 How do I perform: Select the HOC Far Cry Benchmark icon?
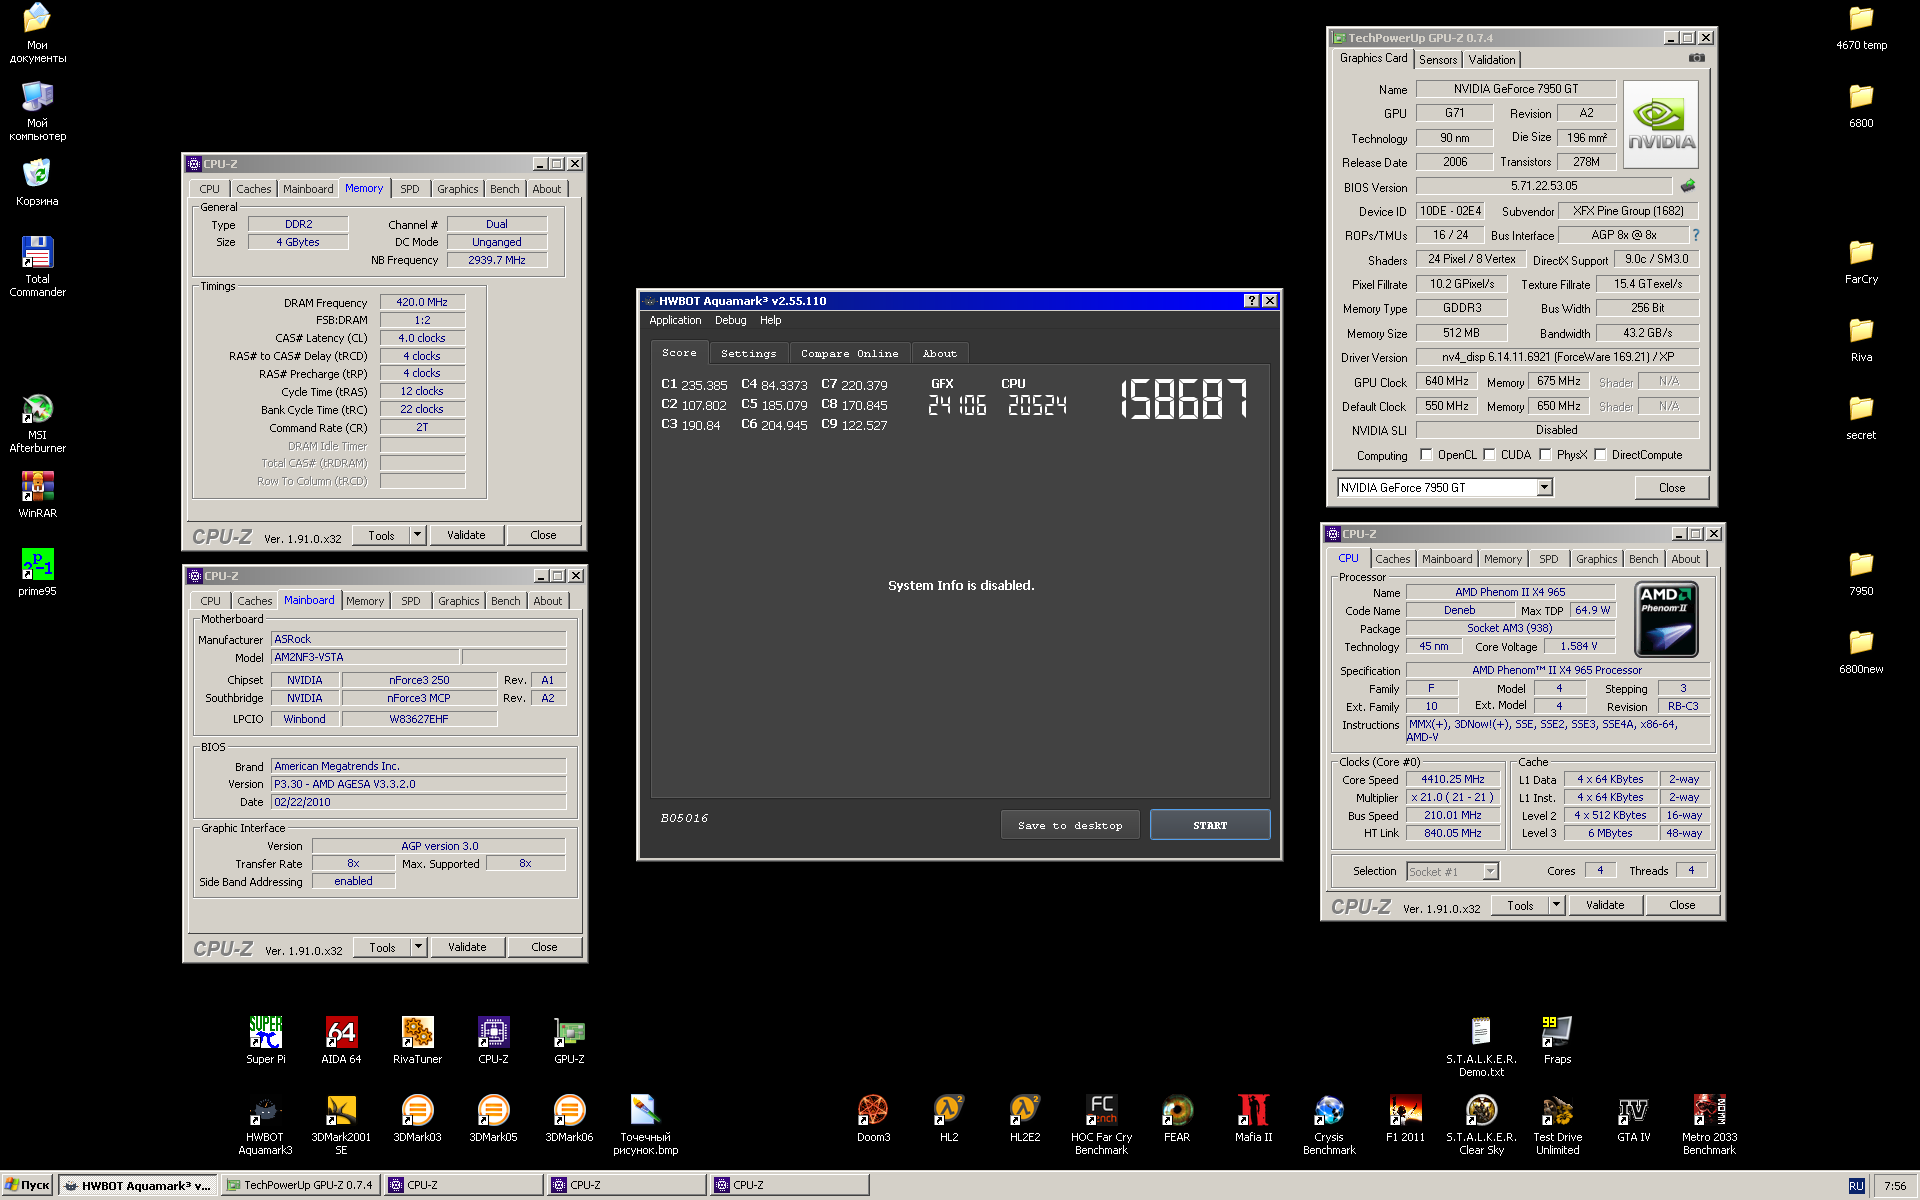point(1102,1124)
